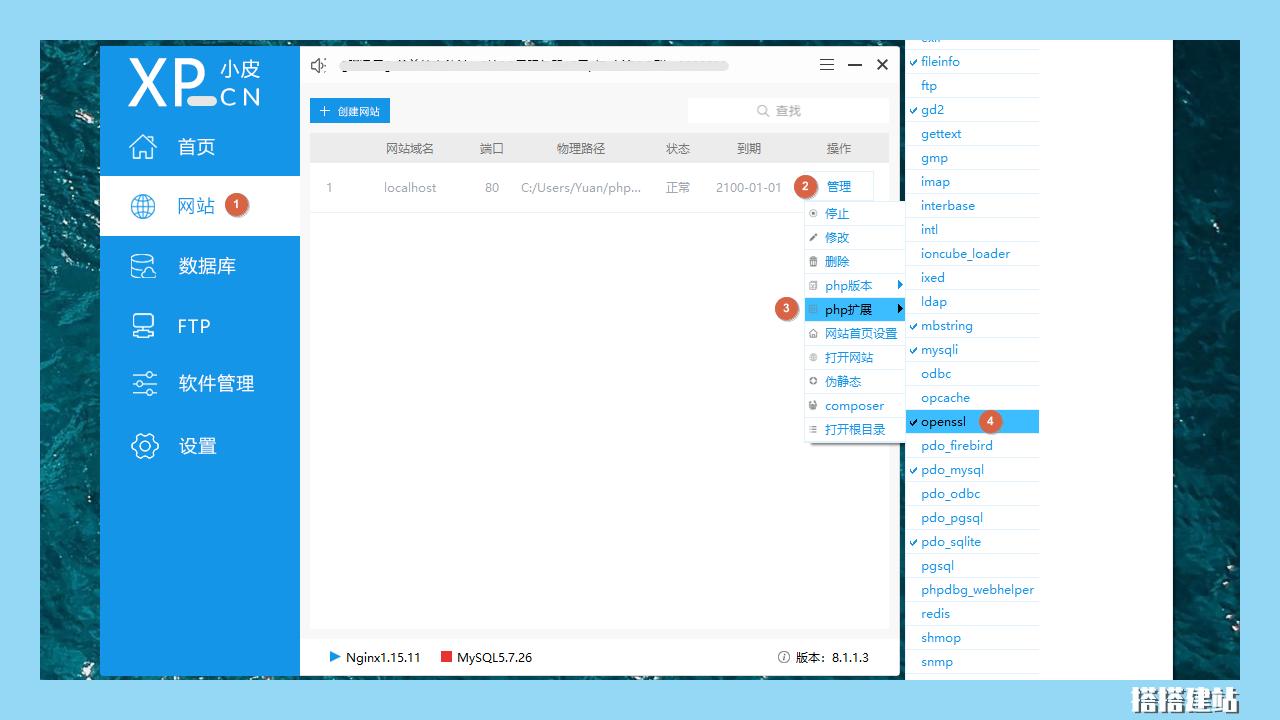The height and width of the screenshot is (720, 1280).
Task: Select 打开网站 from the context menu
Action: click(848, 357)
